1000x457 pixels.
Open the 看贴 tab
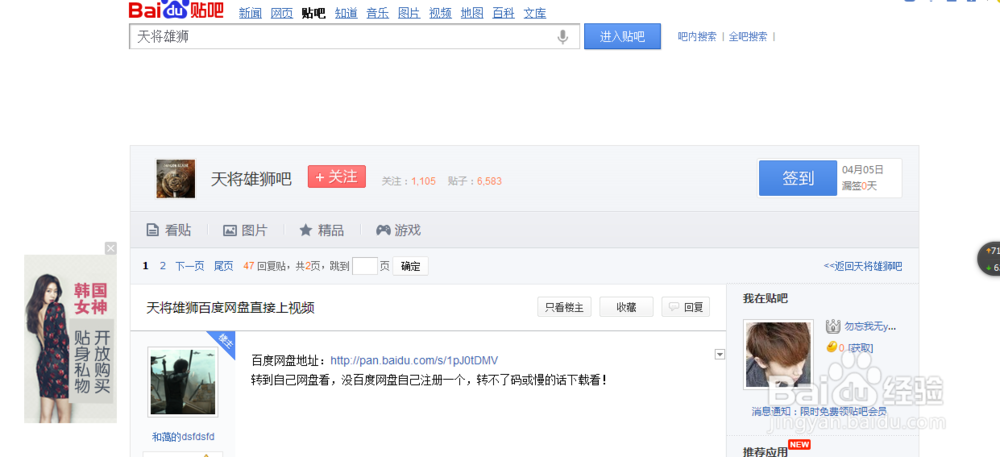(169, 230)
